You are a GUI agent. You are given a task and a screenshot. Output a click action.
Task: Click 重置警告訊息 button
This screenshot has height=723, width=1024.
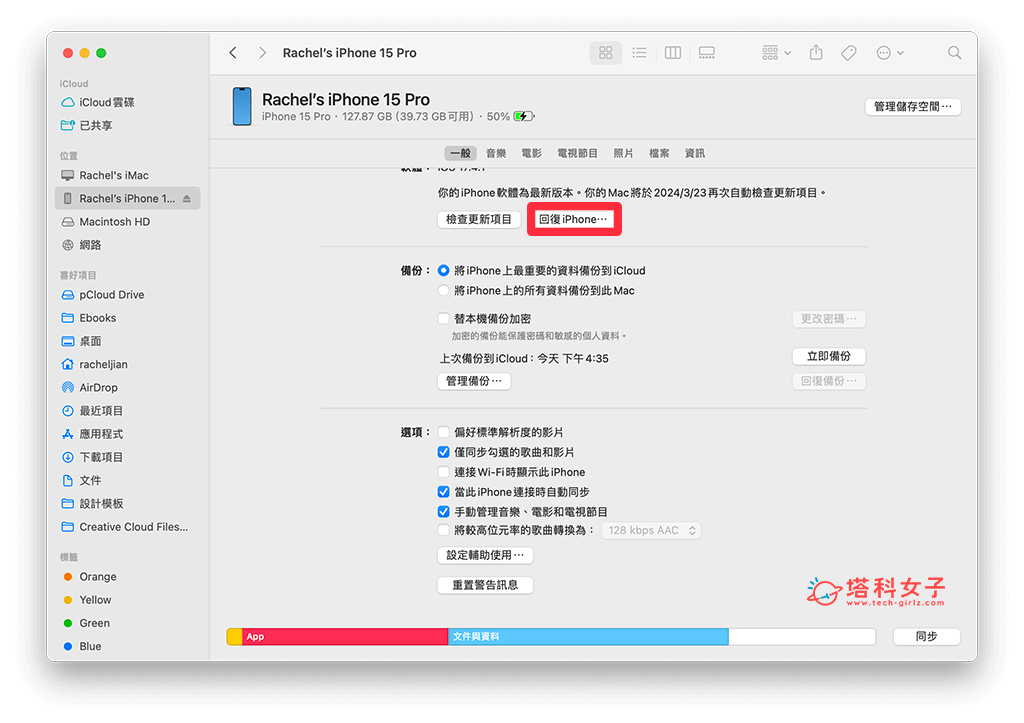(x=485, y=585)
